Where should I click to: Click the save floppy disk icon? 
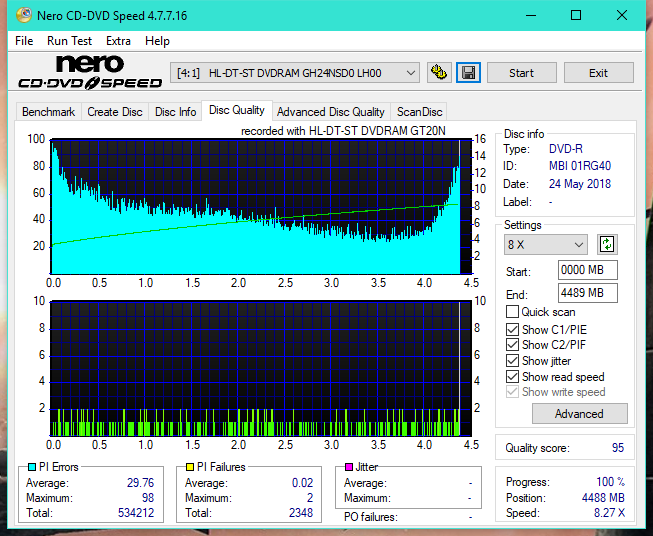click(469, 73)
